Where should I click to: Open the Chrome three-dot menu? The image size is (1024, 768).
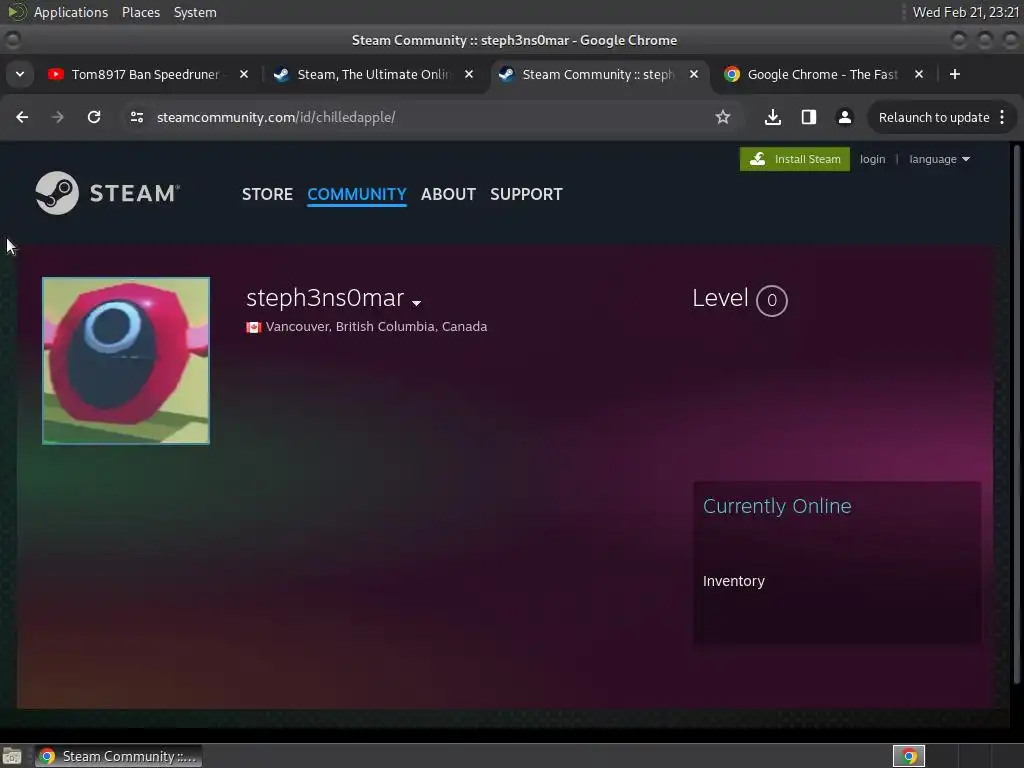pyautogui.click(x=1002, y=117)
